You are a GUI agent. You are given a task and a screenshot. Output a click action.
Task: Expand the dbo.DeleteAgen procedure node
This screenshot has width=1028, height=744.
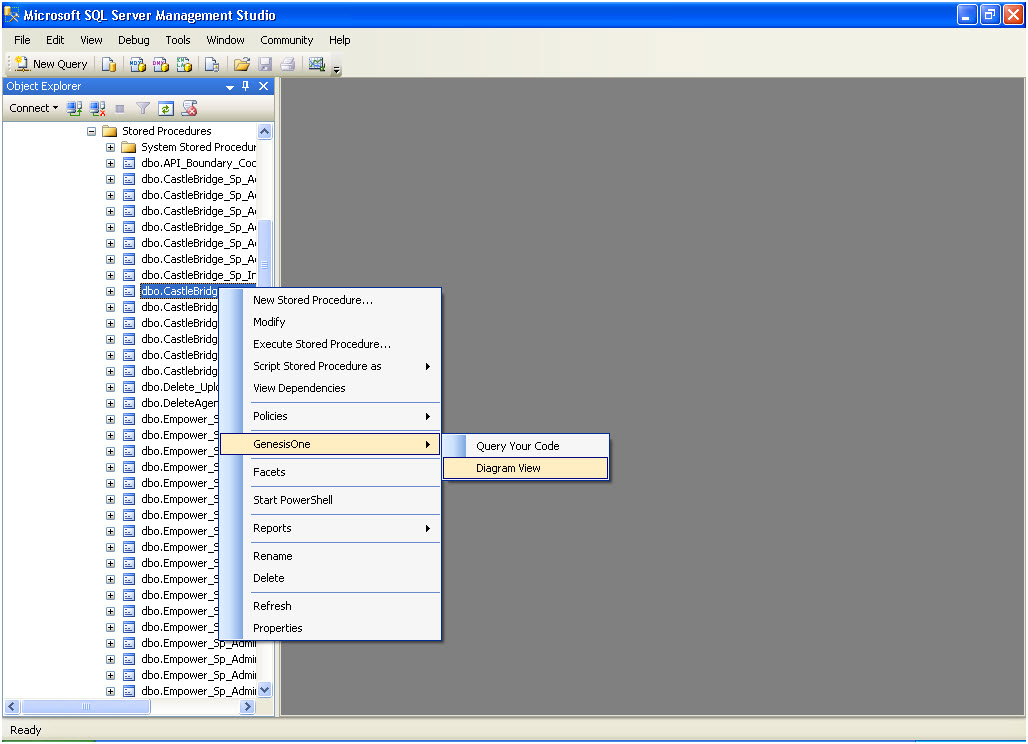coord(110,403)
